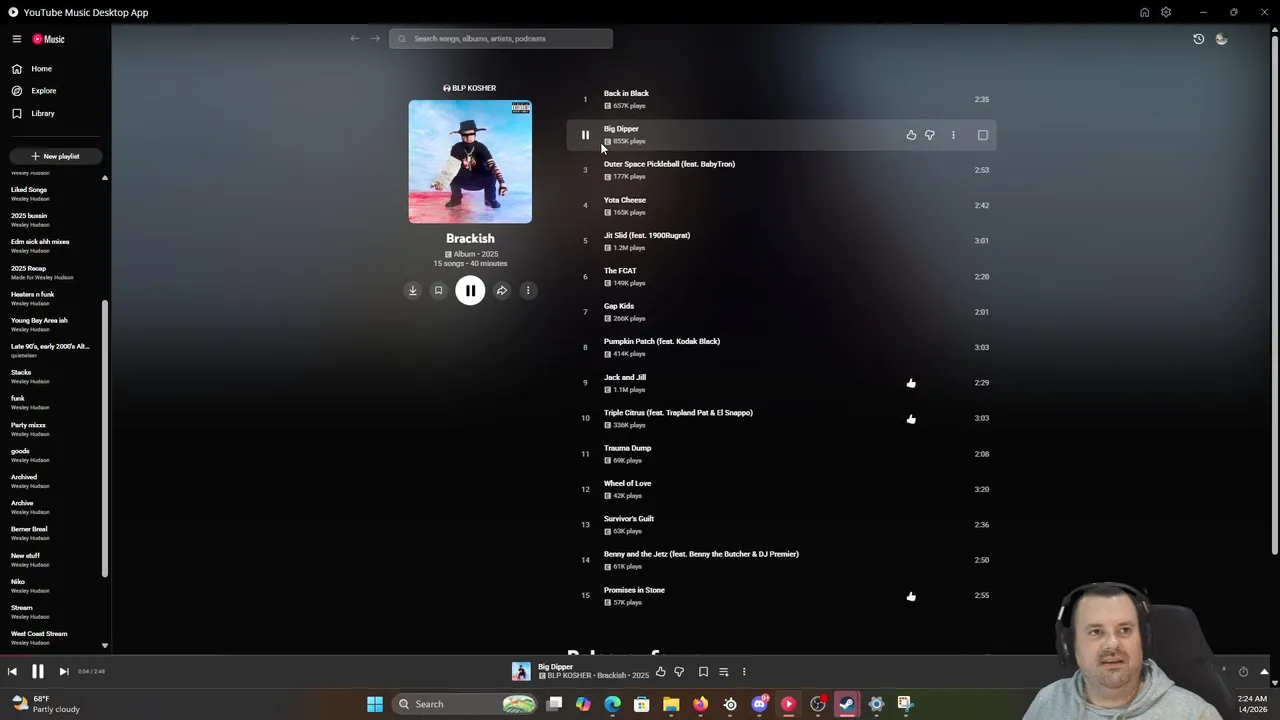The height and width of the screenshot is (720, 1280).
Task: Download the Brackish album
Action: click(412, 291)
